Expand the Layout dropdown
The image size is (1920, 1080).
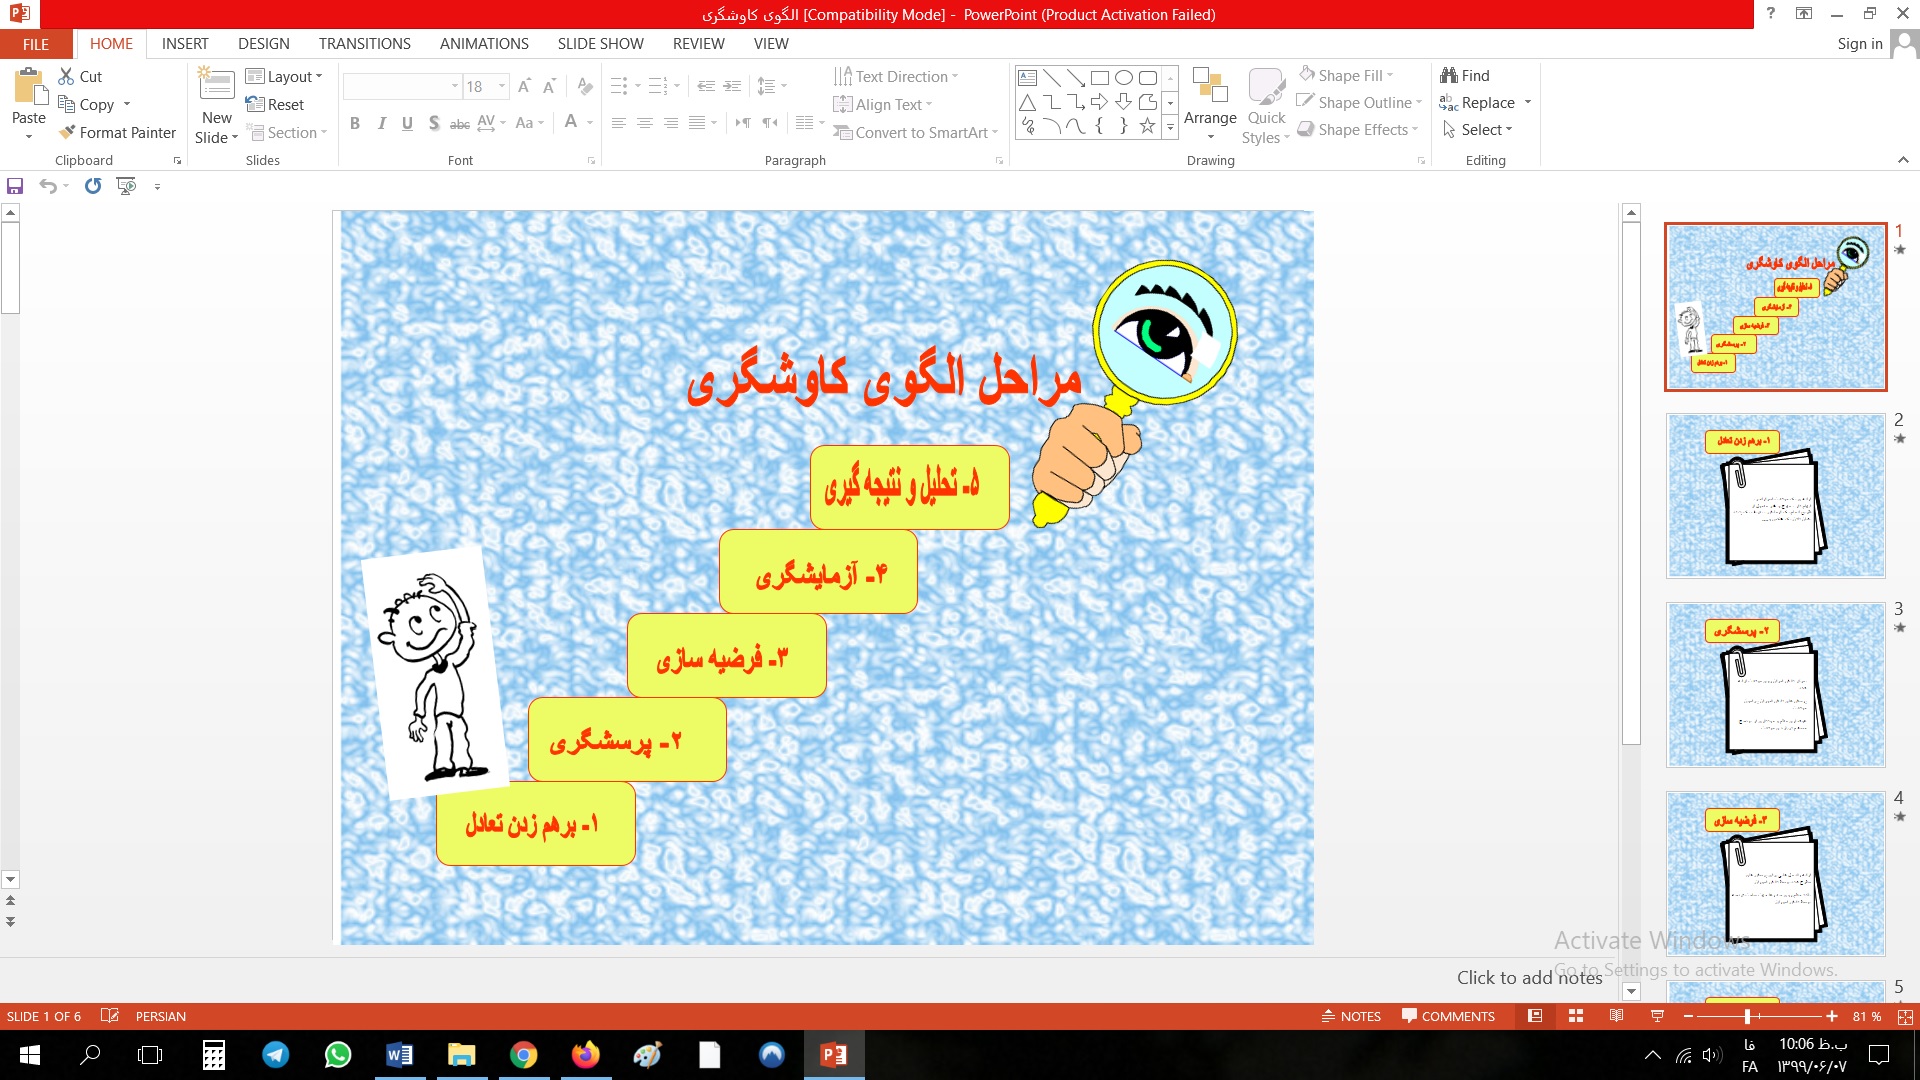(x=290, y=76)
